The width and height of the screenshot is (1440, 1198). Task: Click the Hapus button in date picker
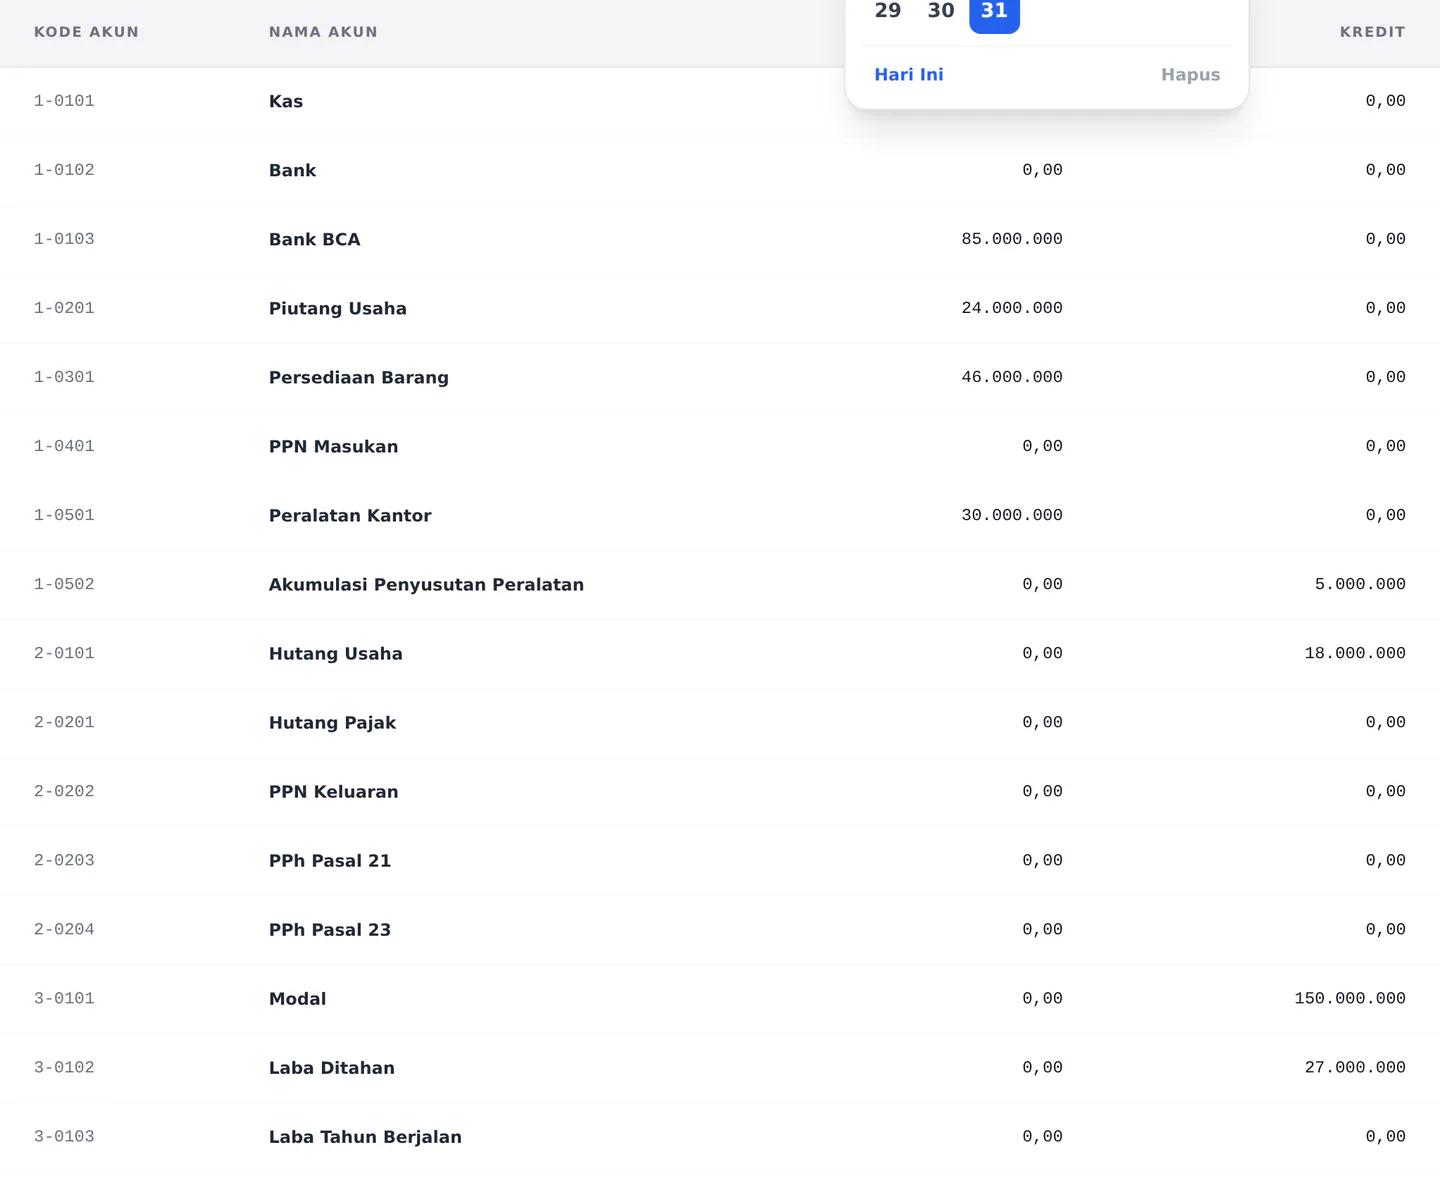1190,75
